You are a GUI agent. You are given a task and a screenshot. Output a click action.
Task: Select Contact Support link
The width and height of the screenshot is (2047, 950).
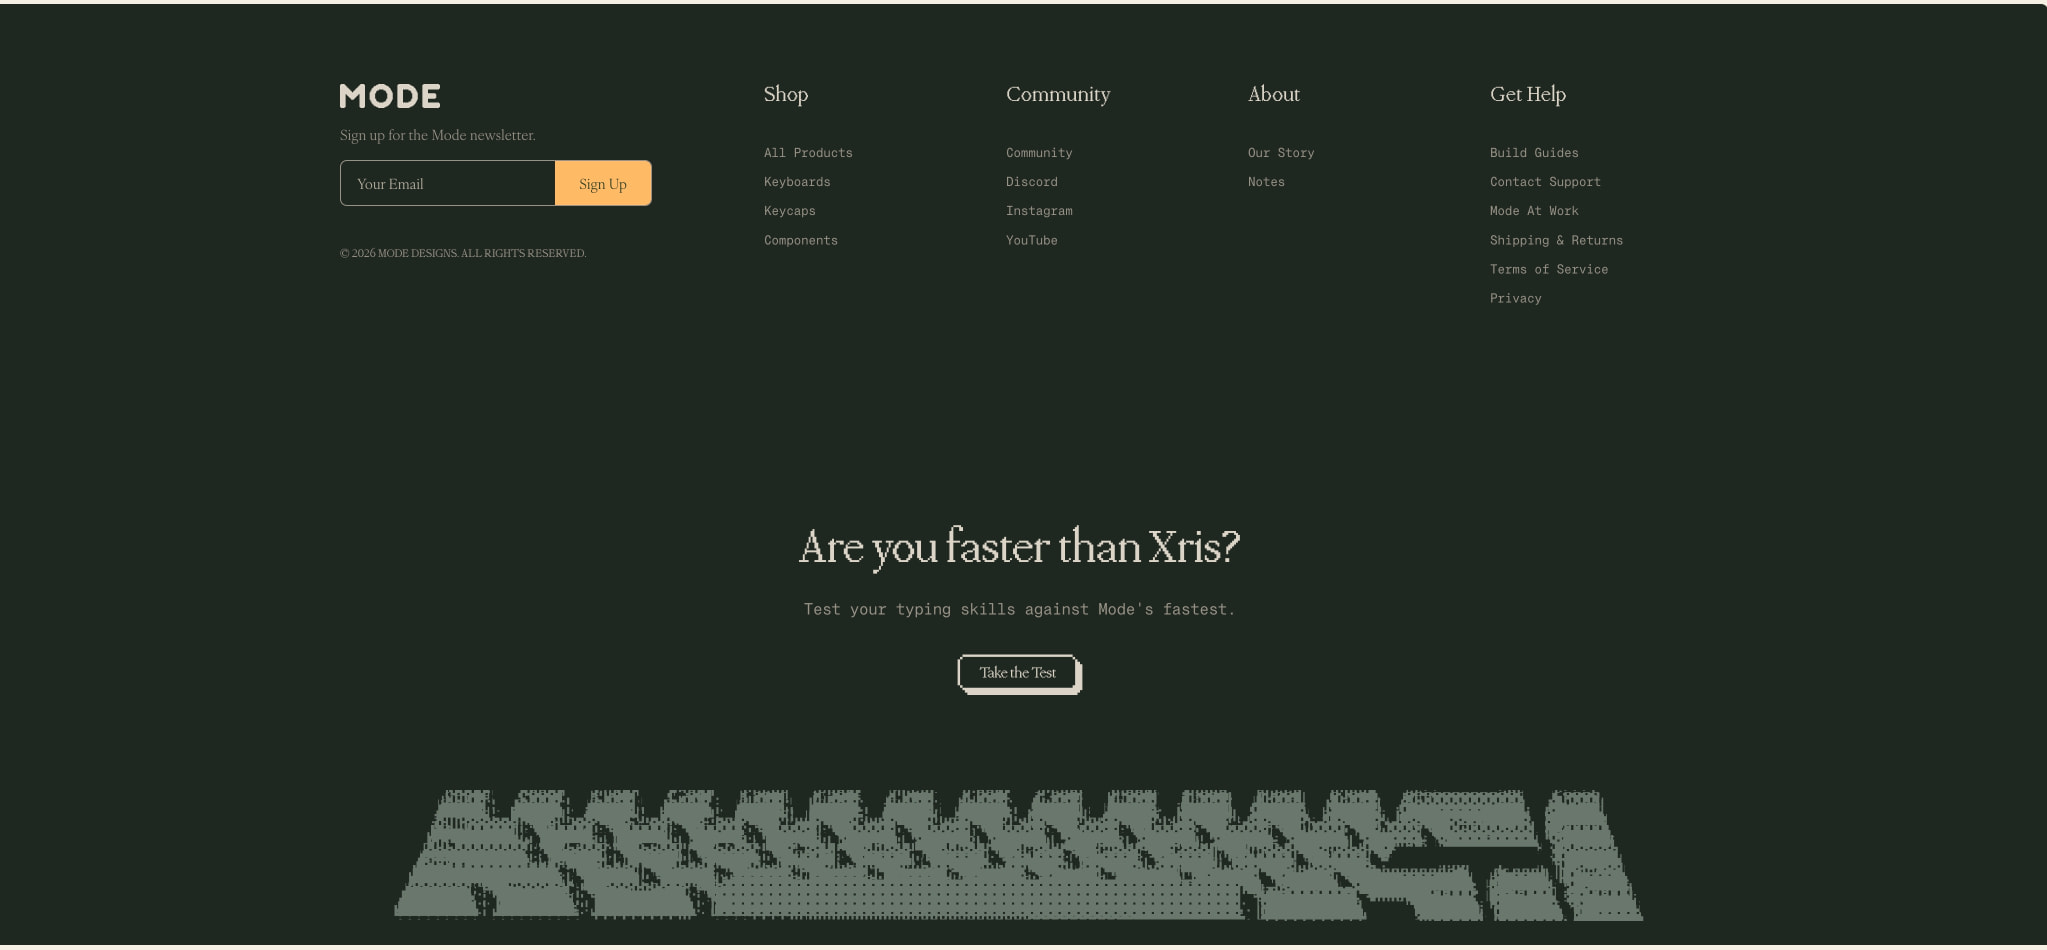[1545, 182]
